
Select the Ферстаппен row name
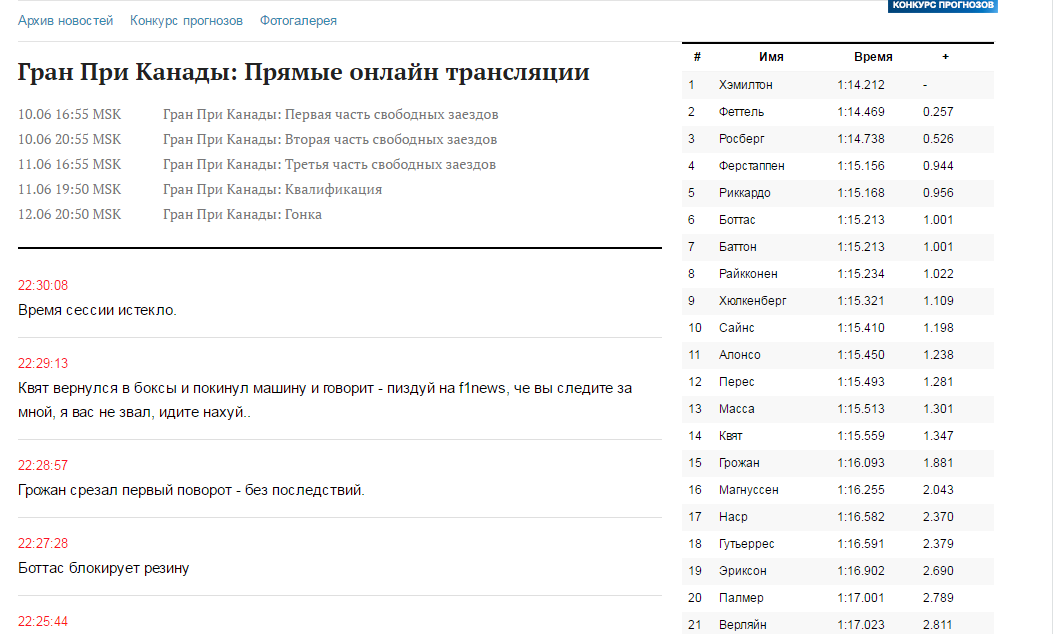coord(751,166)
